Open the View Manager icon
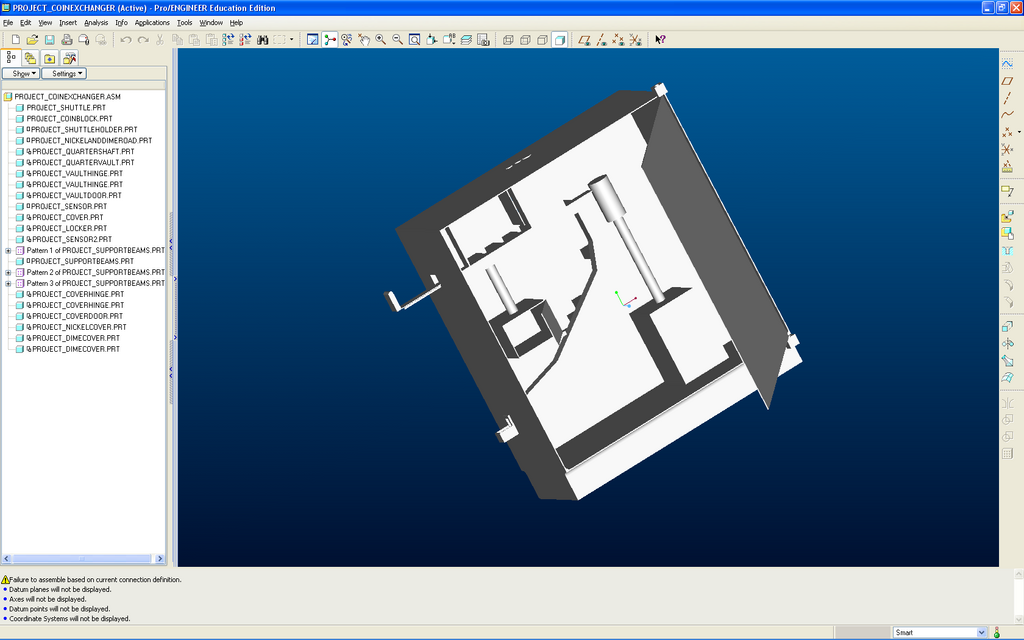 [483, 40]
